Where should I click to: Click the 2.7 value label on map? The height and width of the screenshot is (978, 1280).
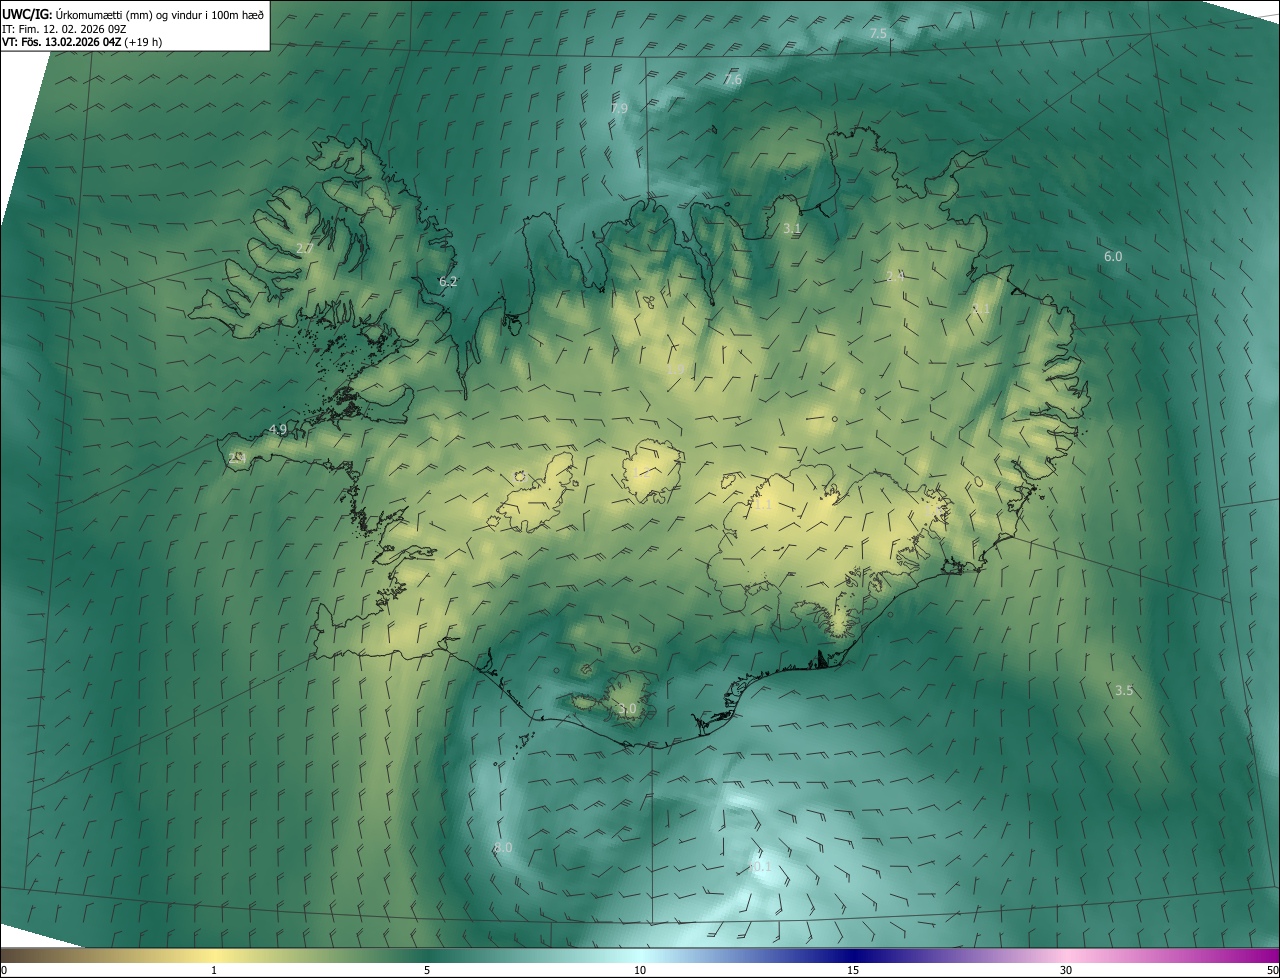[x=306, y=248]
